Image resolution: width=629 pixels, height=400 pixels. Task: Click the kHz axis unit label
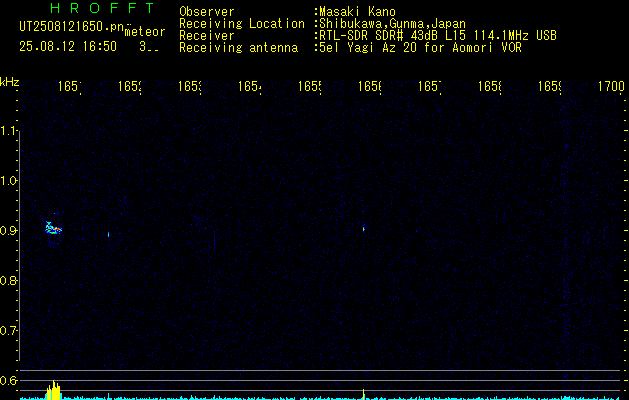10,83
